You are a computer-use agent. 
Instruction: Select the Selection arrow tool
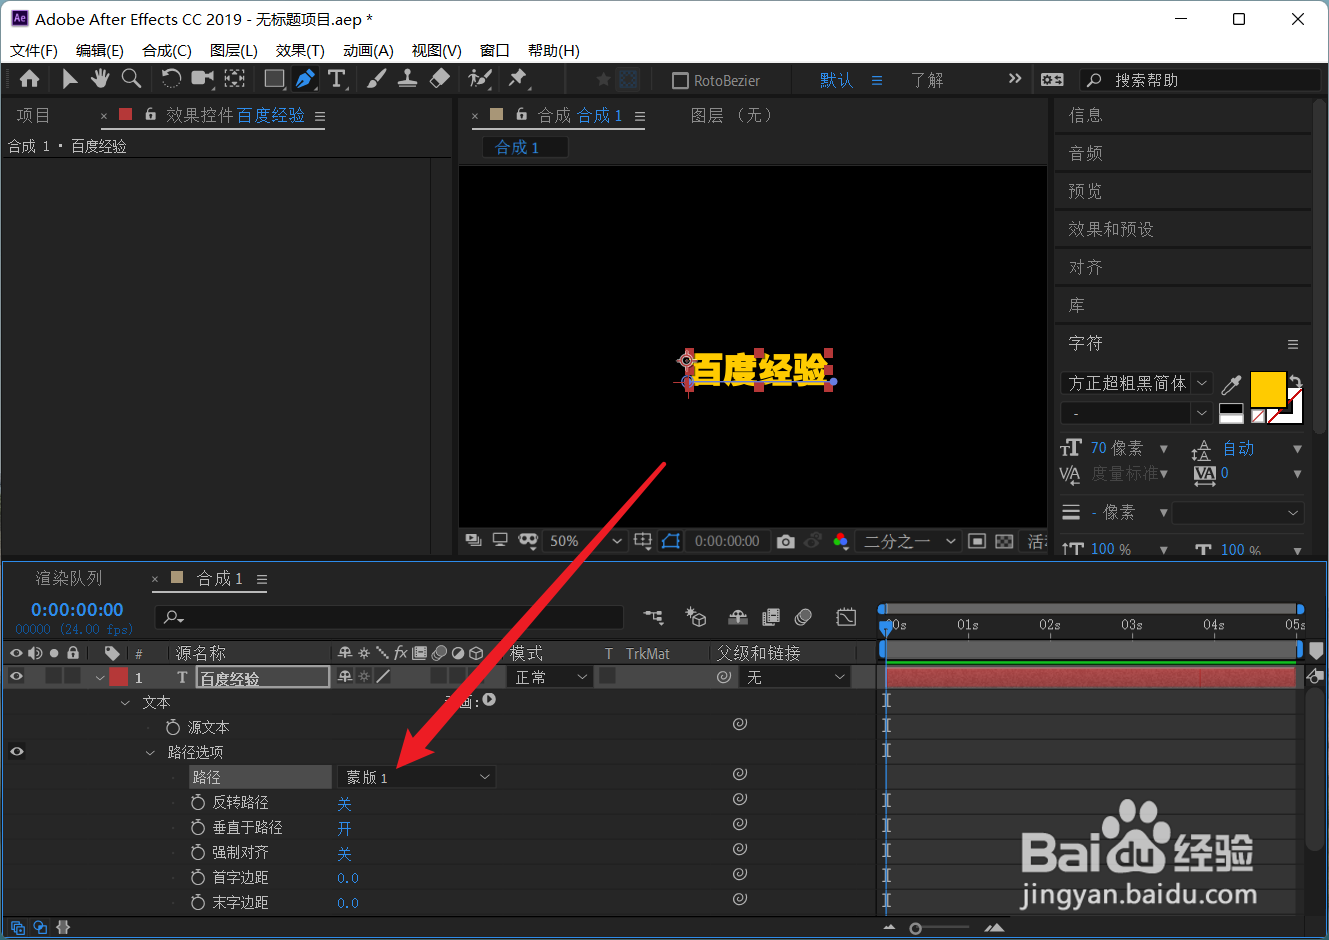pos(69,79)
